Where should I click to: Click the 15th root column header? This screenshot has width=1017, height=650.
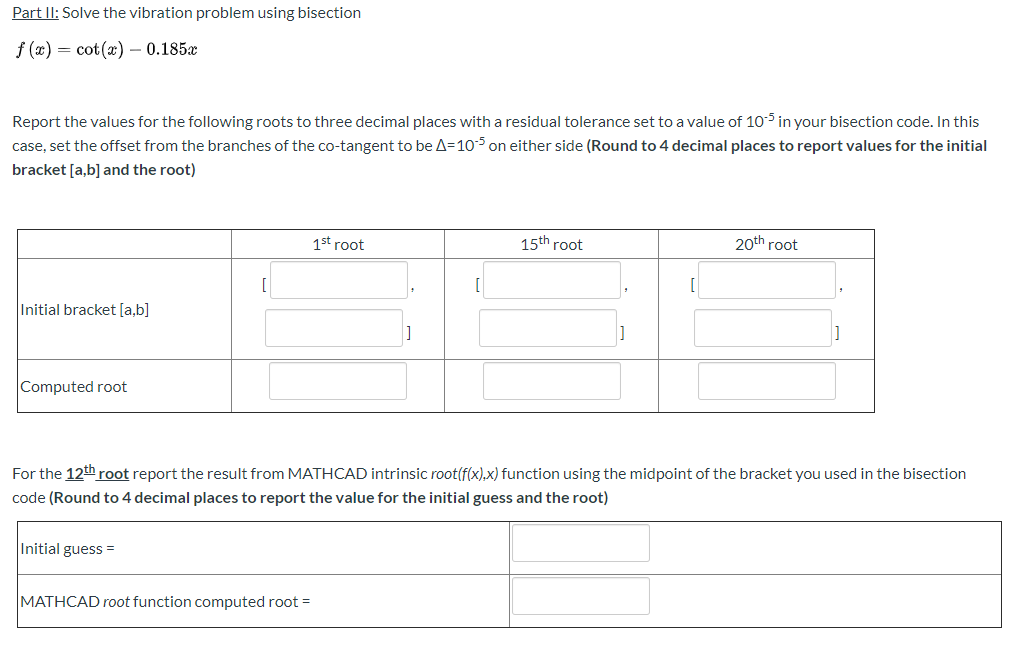(x=550, y=243)
